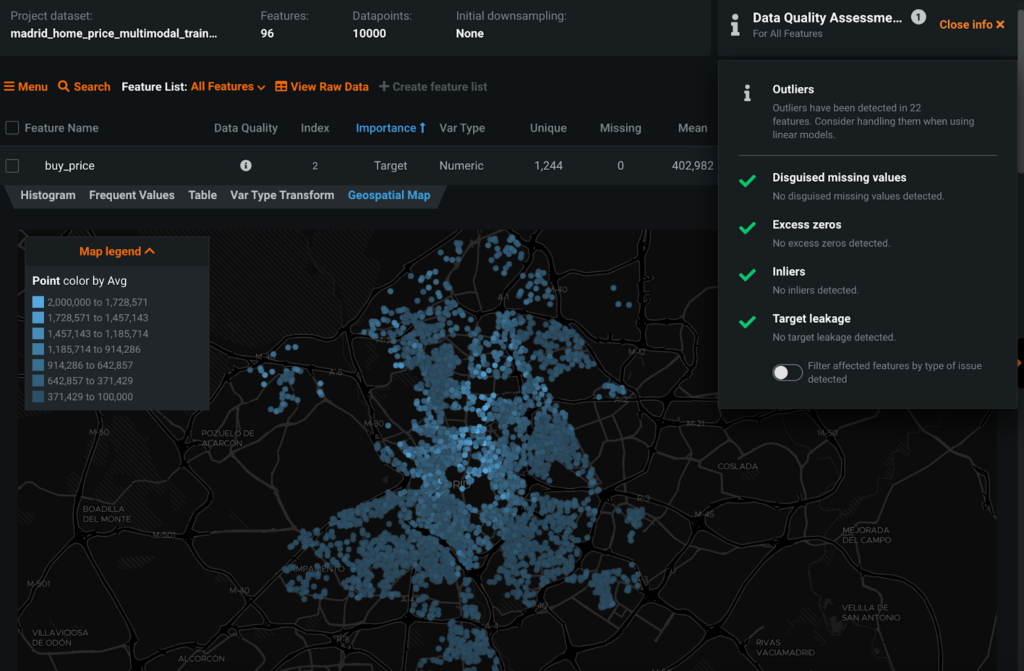Click the buy_price feature name

[69, 165]
